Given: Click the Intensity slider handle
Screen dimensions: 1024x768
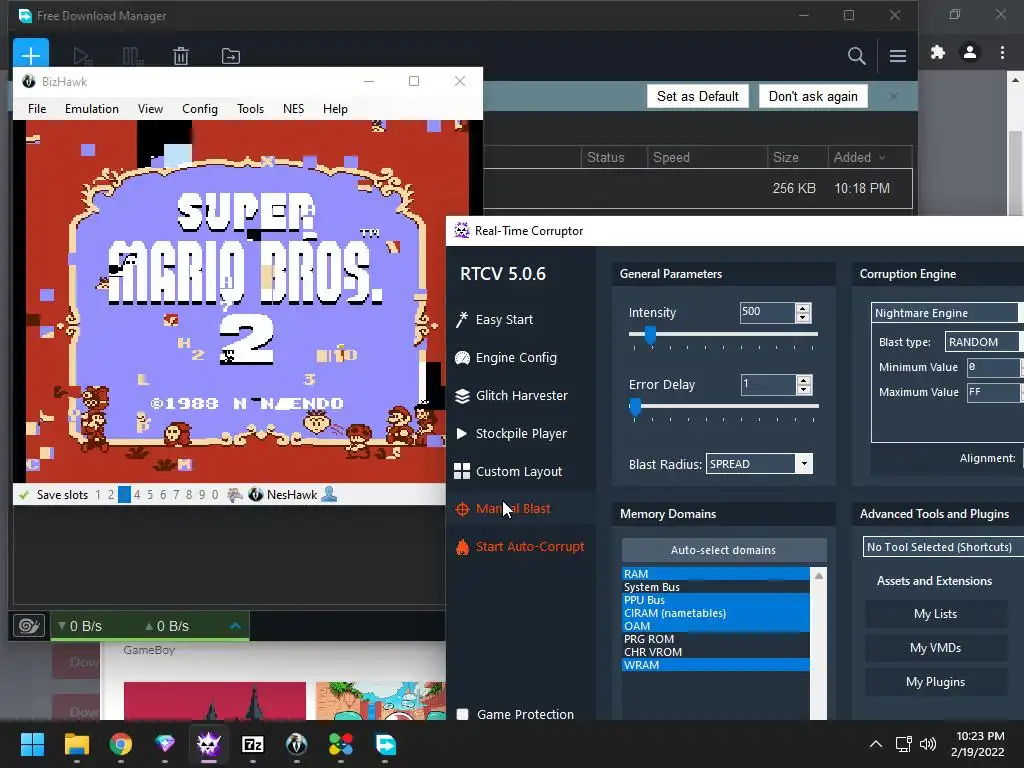Looking at the screenshot, I should click(650, 335).
